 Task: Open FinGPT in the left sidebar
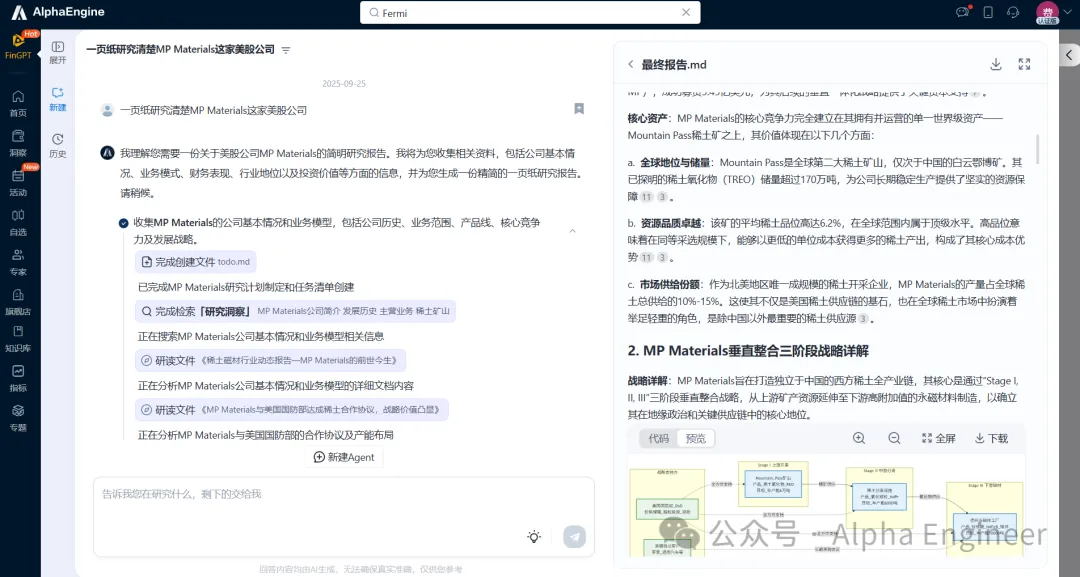point(18,45)
